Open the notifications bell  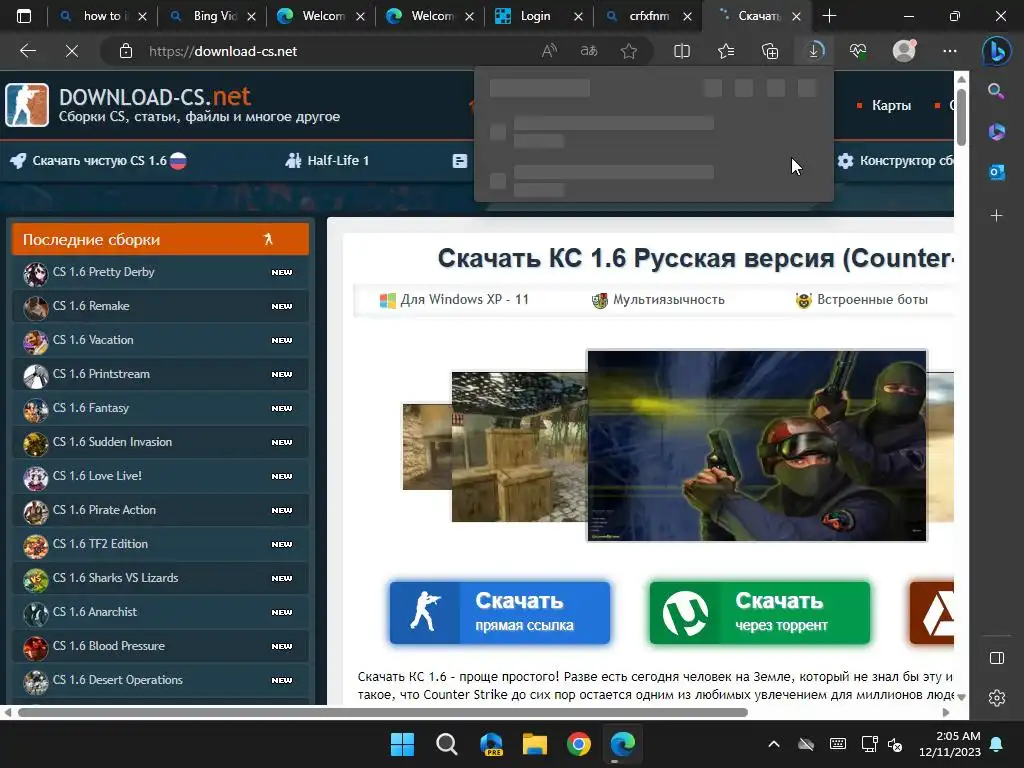point(997,744)
